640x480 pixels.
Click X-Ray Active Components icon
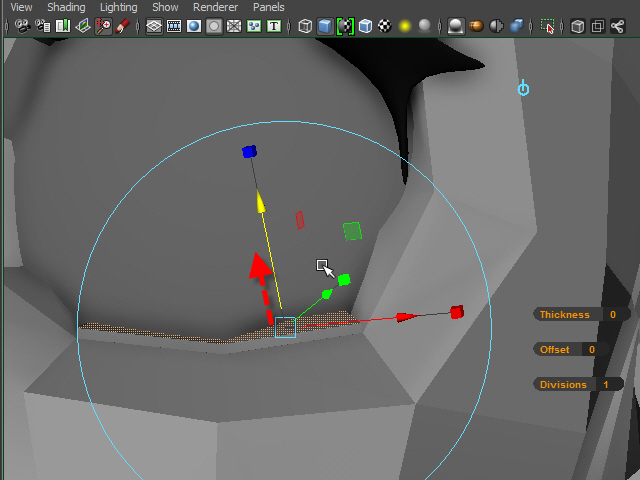[598, 27]
